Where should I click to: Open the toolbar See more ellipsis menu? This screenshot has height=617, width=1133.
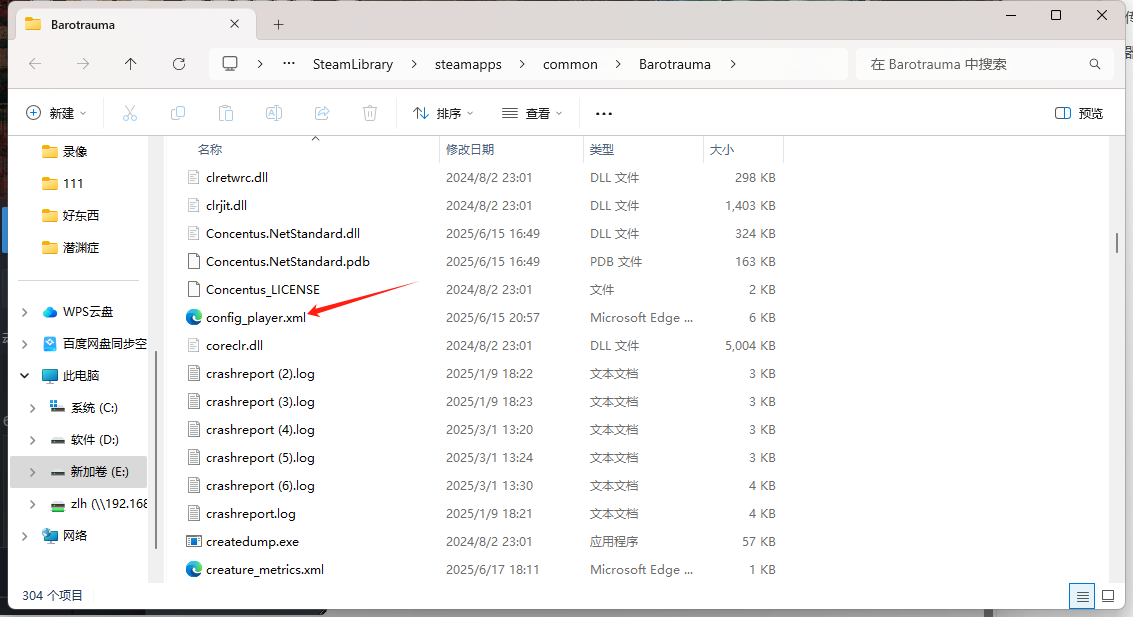pyautogui.click(x=604, y=113)
